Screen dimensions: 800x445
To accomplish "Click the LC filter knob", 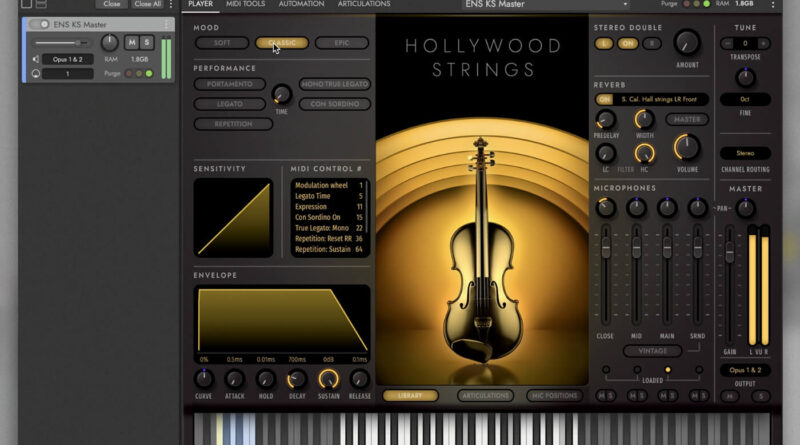I will [x=606, y=153].
